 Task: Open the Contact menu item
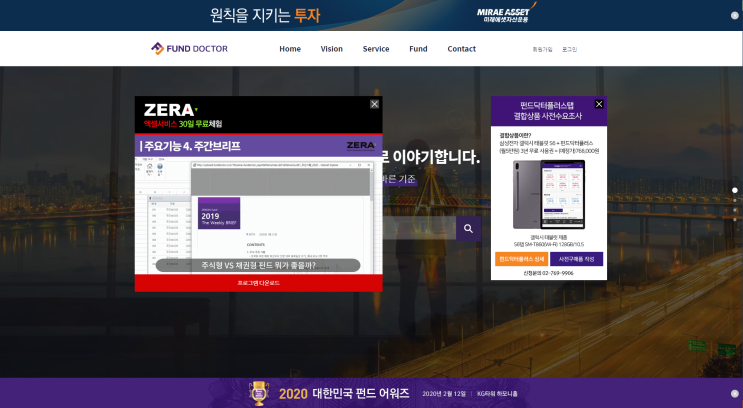pyautogui.click(x=462, y=49)
